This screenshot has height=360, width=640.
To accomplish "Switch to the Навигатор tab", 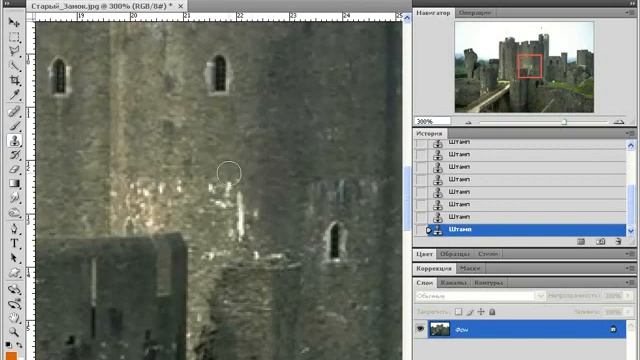I will [433, 13].
